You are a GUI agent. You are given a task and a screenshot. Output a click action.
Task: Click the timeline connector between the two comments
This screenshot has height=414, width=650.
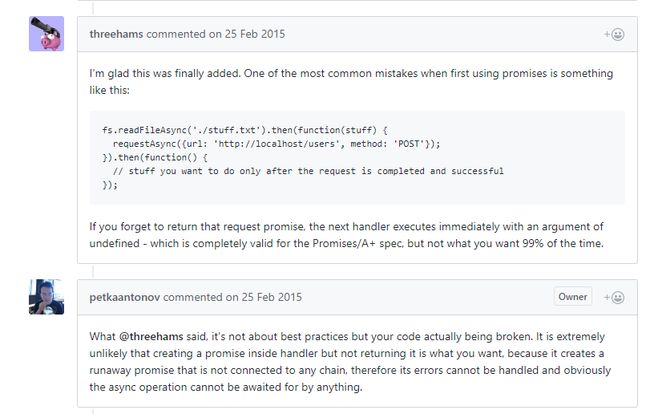(93, 271)
